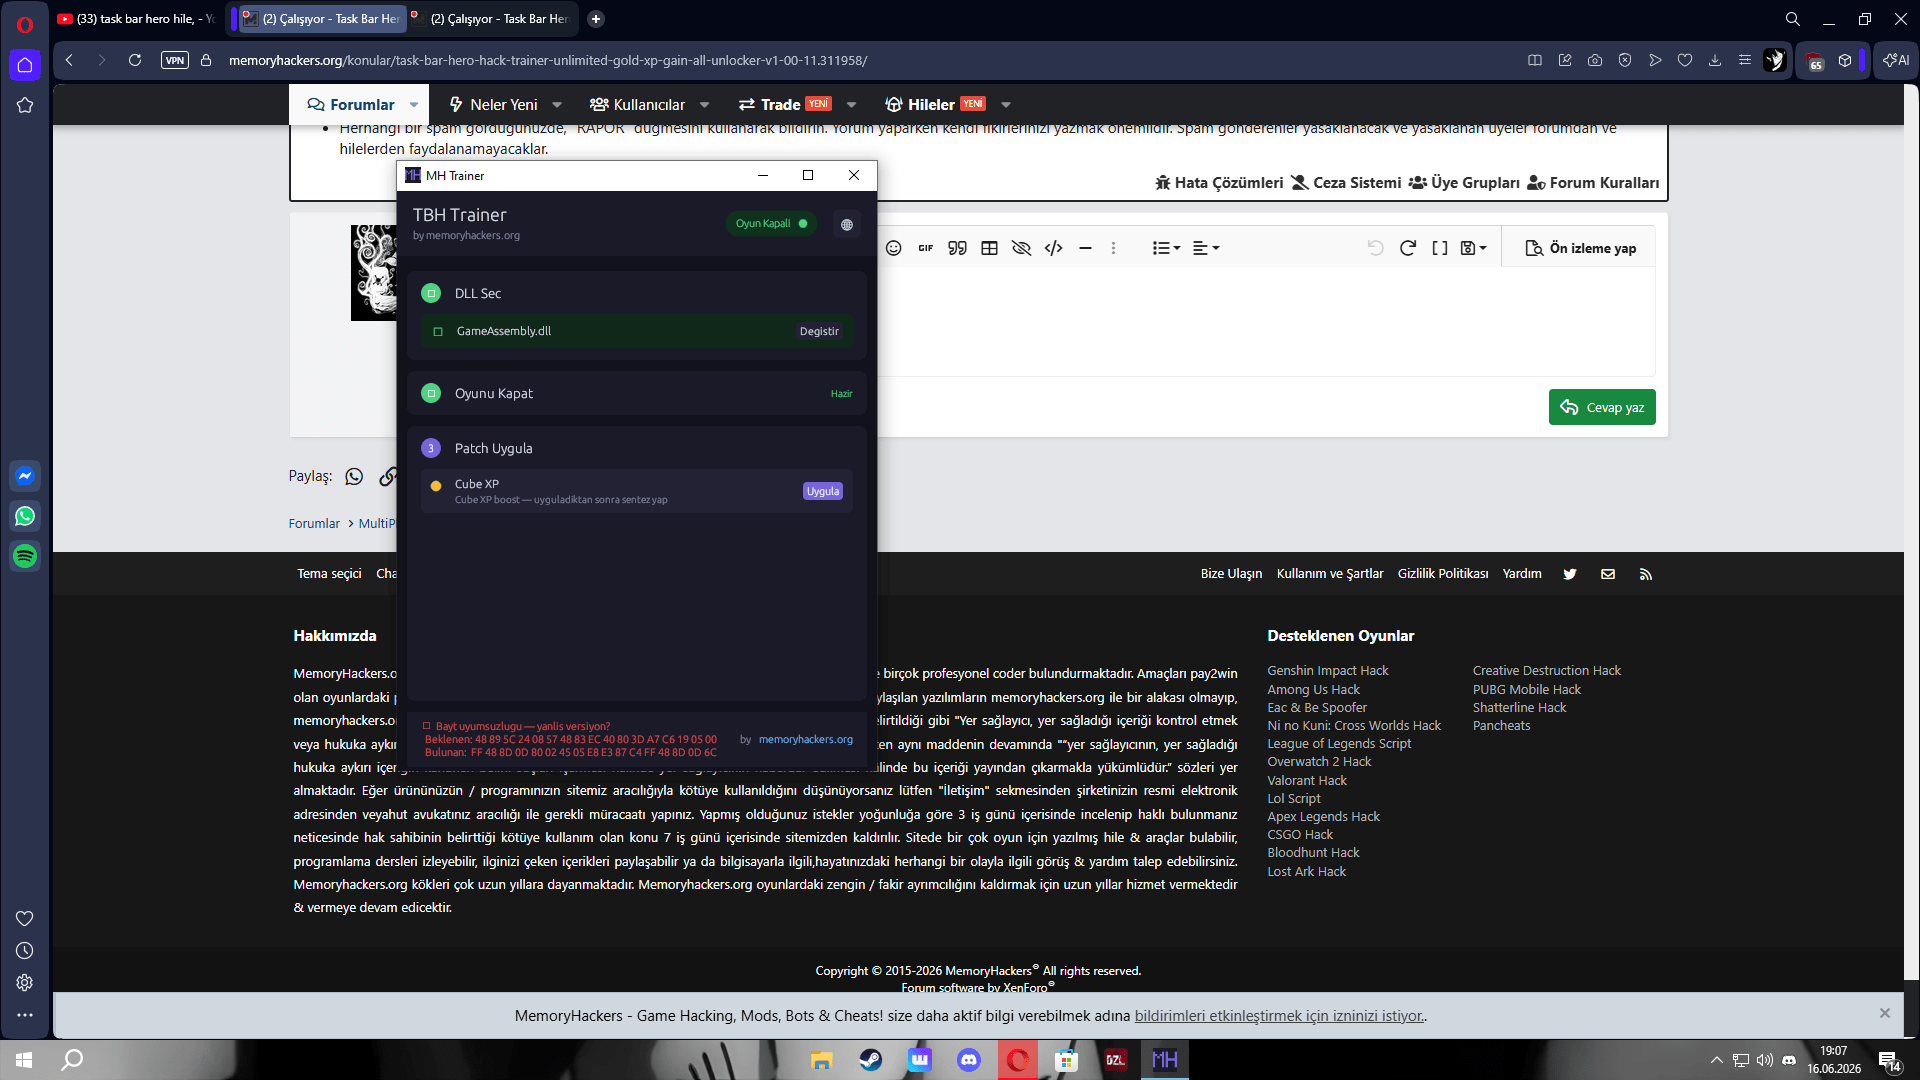Click the globe language icon in TBH Trainer

(847, 224)
